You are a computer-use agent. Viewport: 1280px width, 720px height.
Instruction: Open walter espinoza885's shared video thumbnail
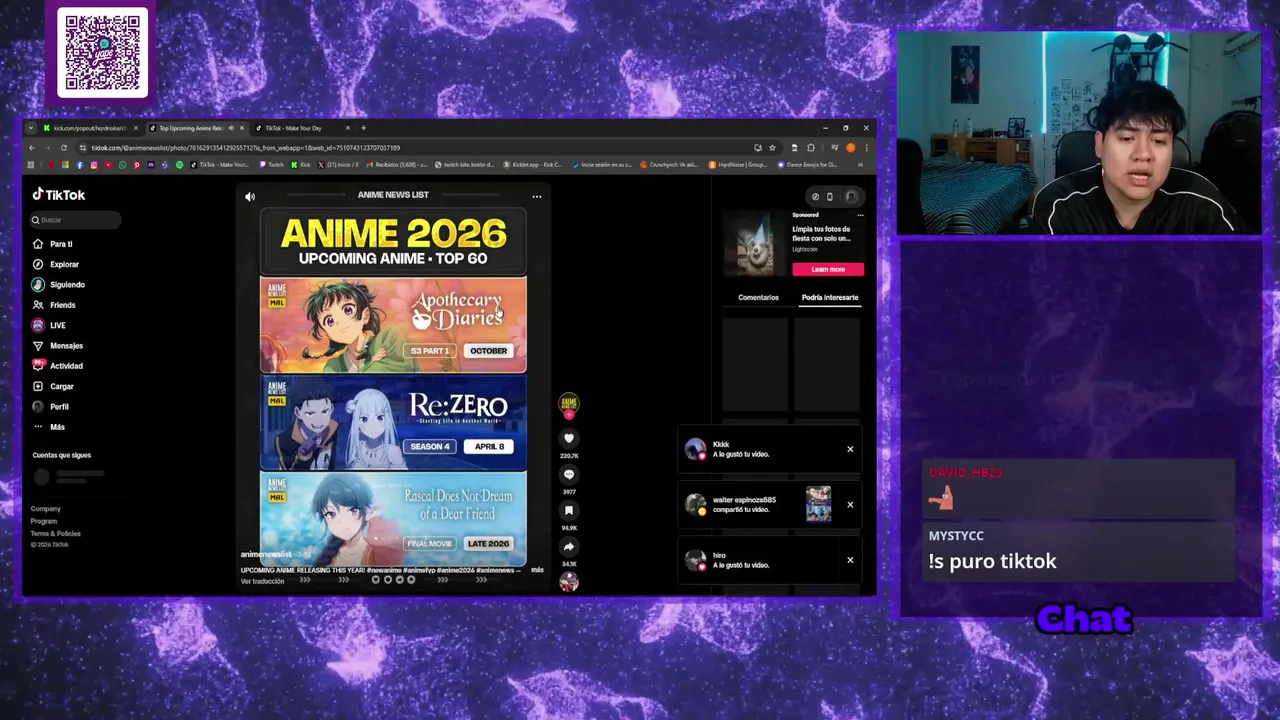[819, 504]
